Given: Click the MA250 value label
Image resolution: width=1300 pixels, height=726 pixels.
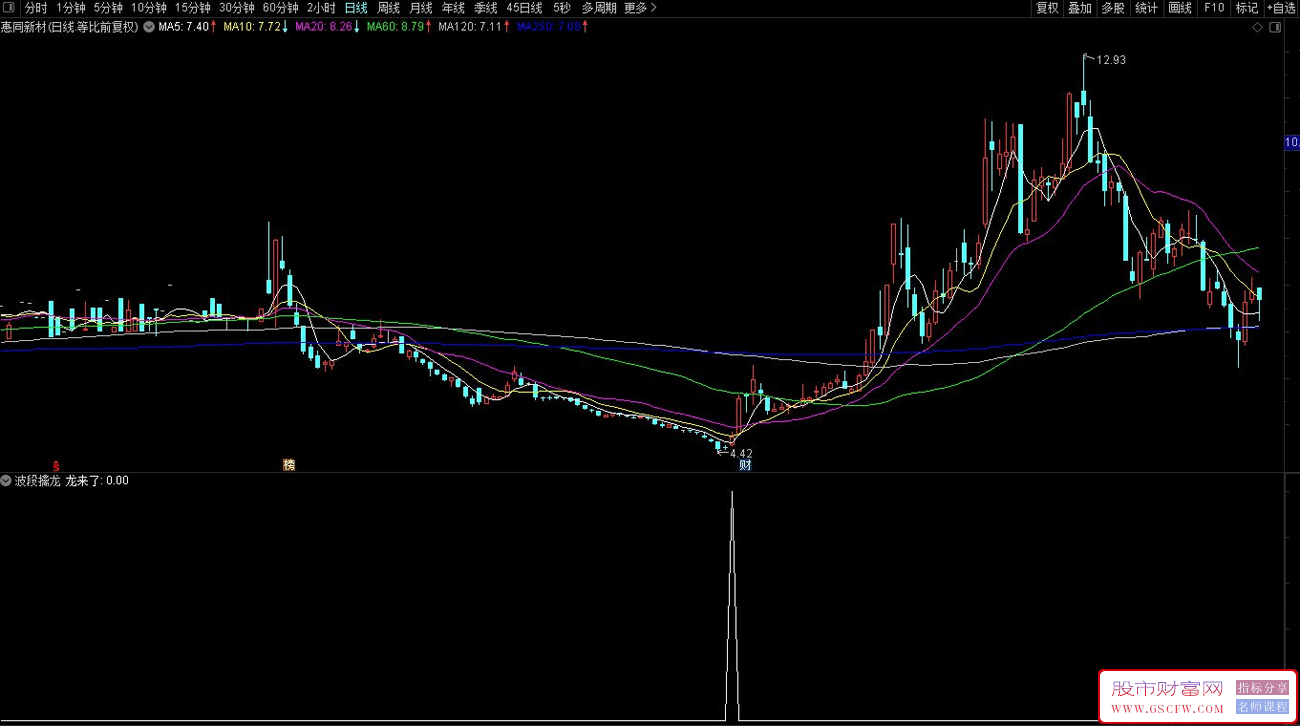Looking at the screenshot, I should click(548, 27).
